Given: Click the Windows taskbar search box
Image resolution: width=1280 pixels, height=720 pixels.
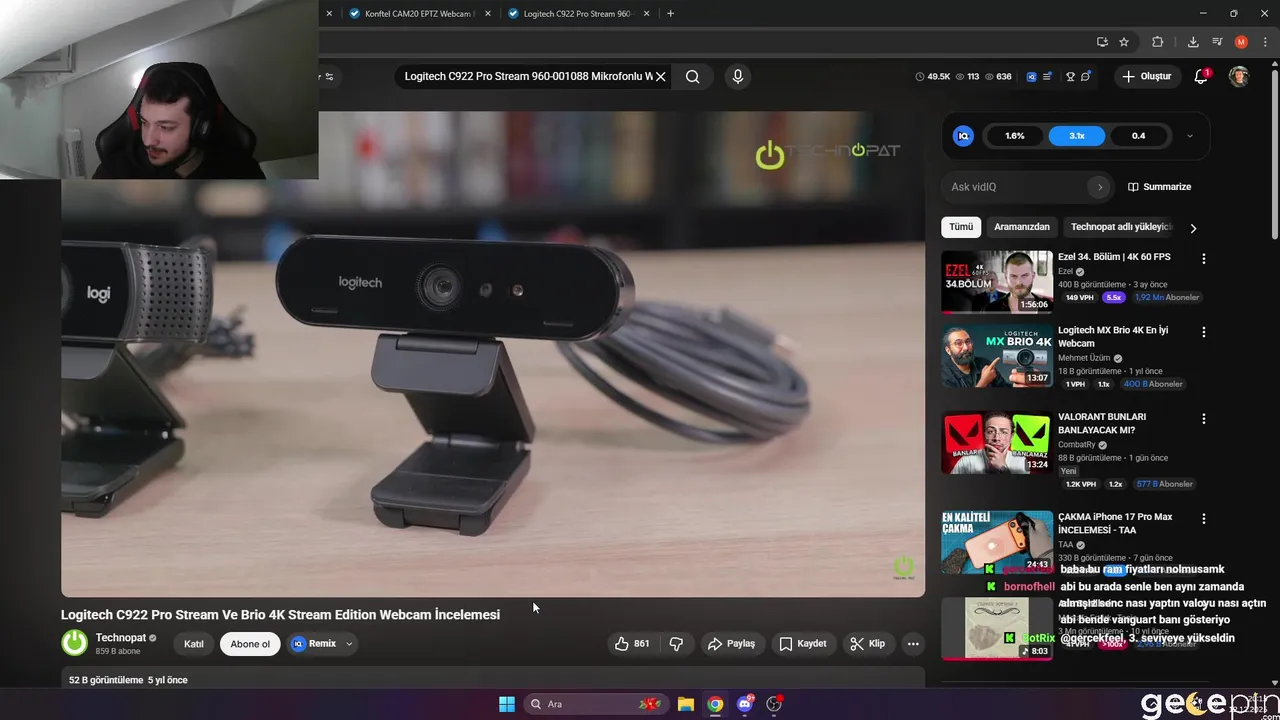Looking at the screenshot, I should [594, 704].
